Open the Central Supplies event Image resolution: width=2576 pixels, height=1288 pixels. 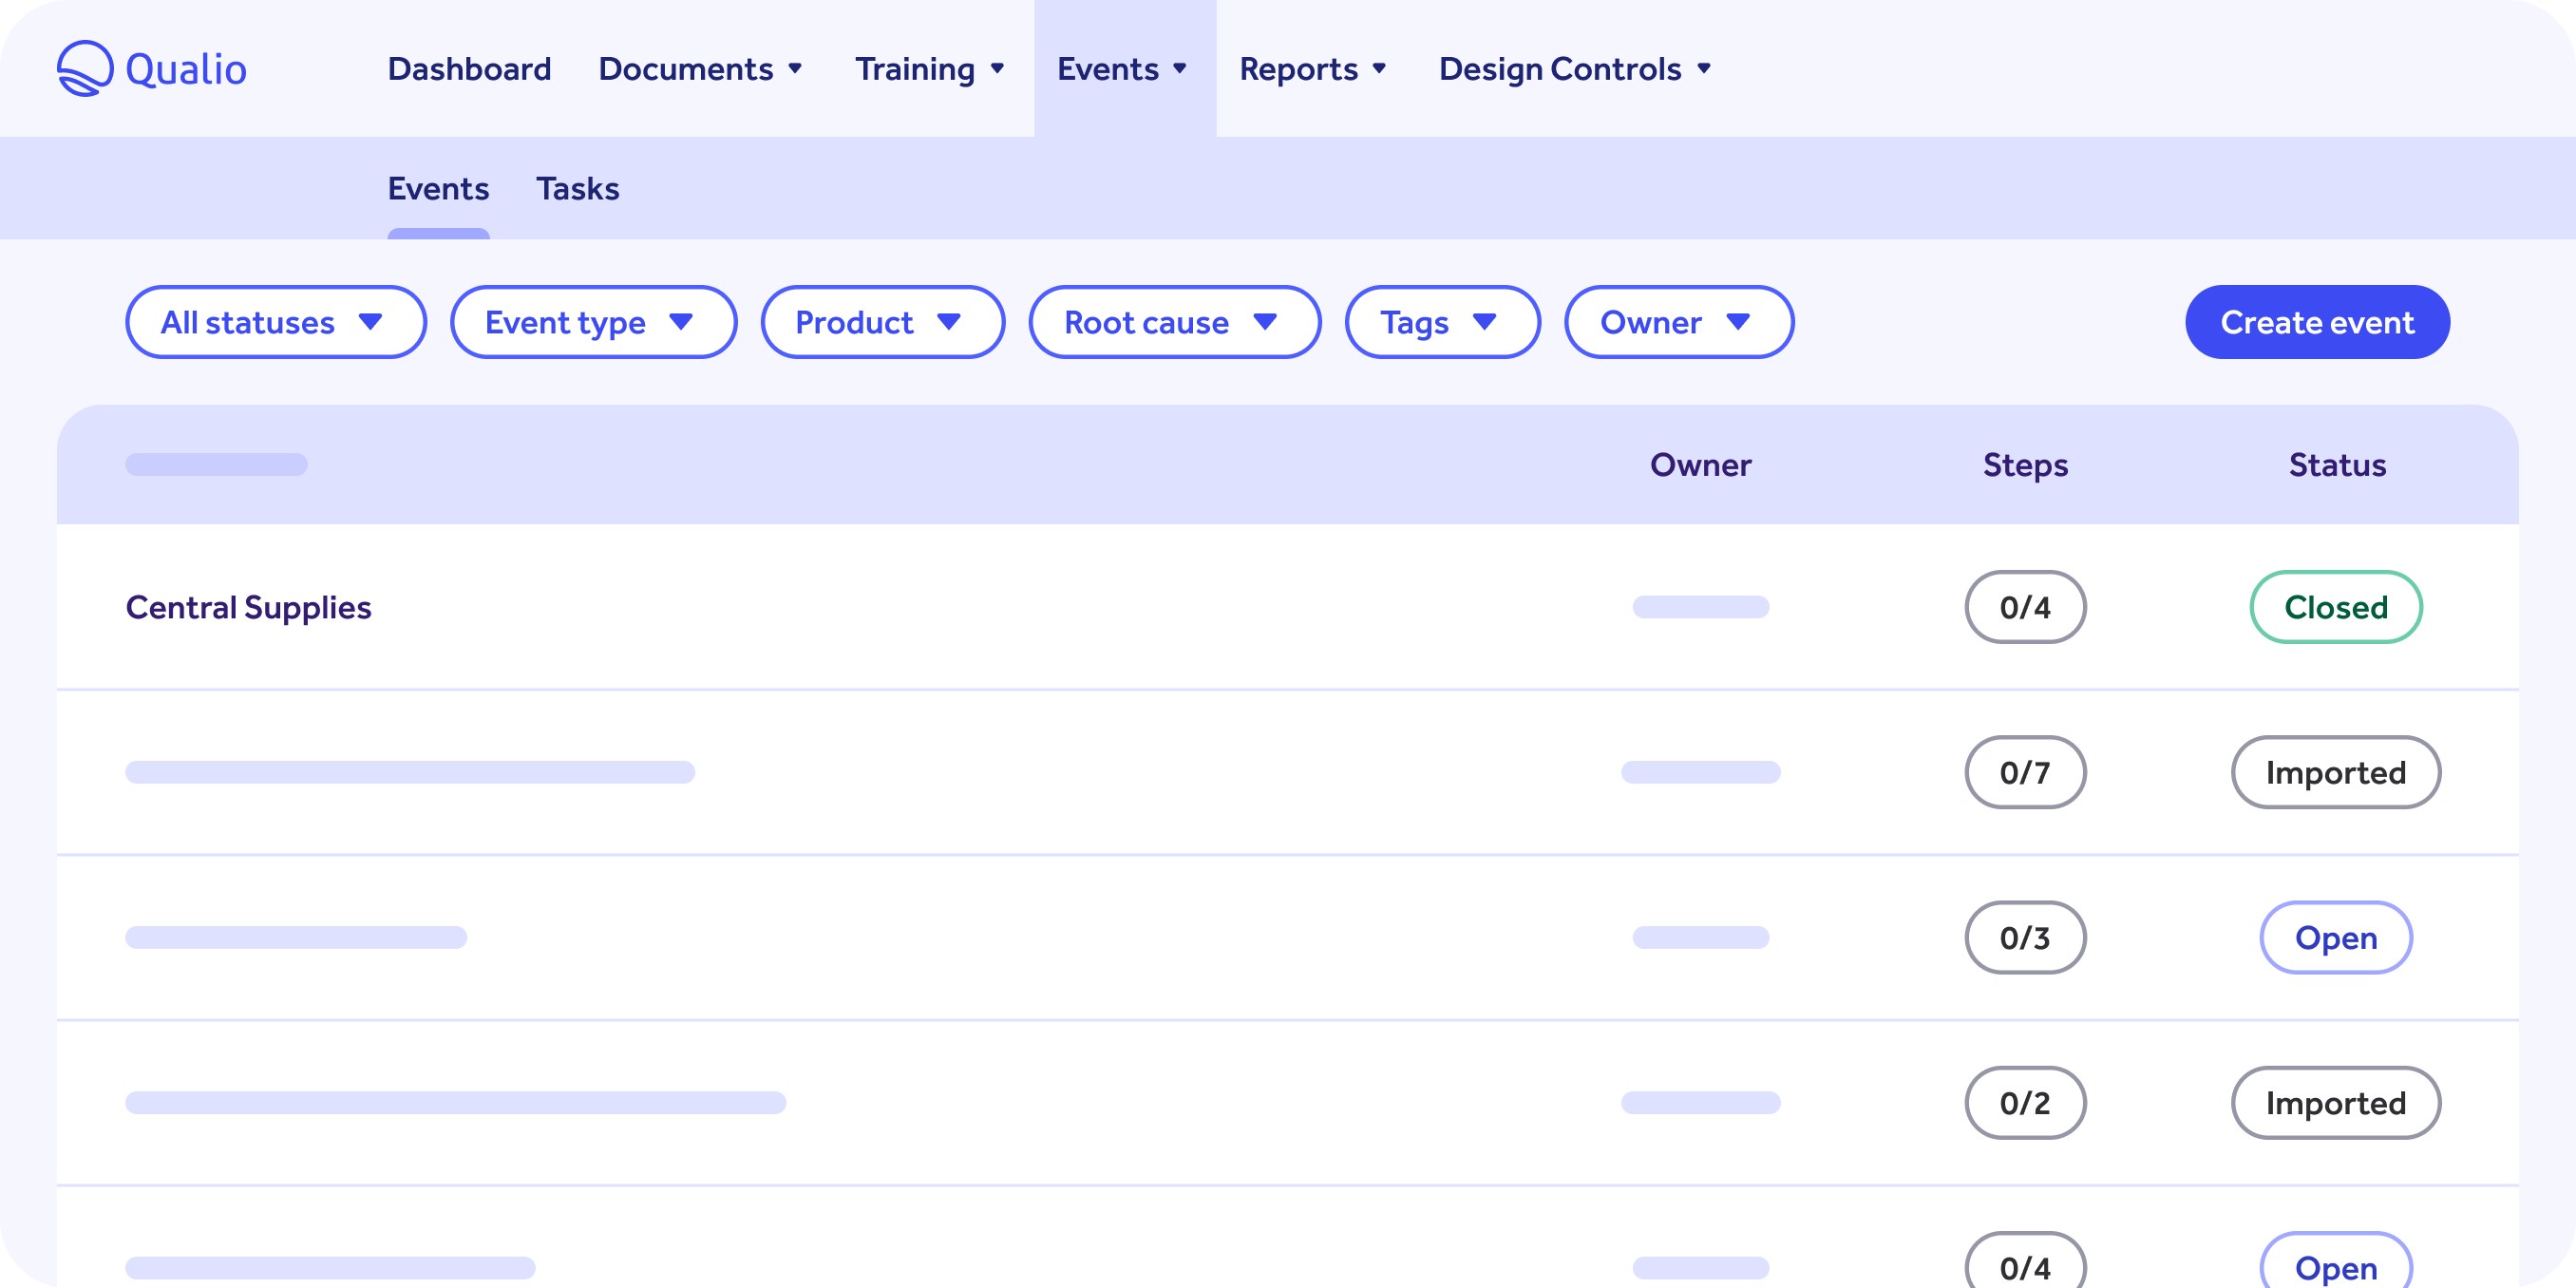coord(248,606)
